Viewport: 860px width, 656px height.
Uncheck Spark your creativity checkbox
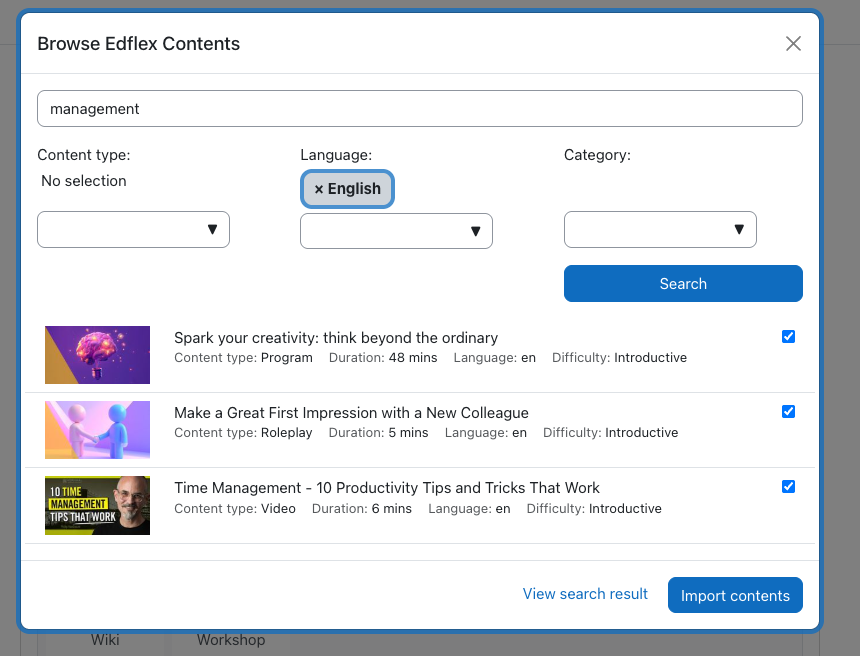[788, 336]
